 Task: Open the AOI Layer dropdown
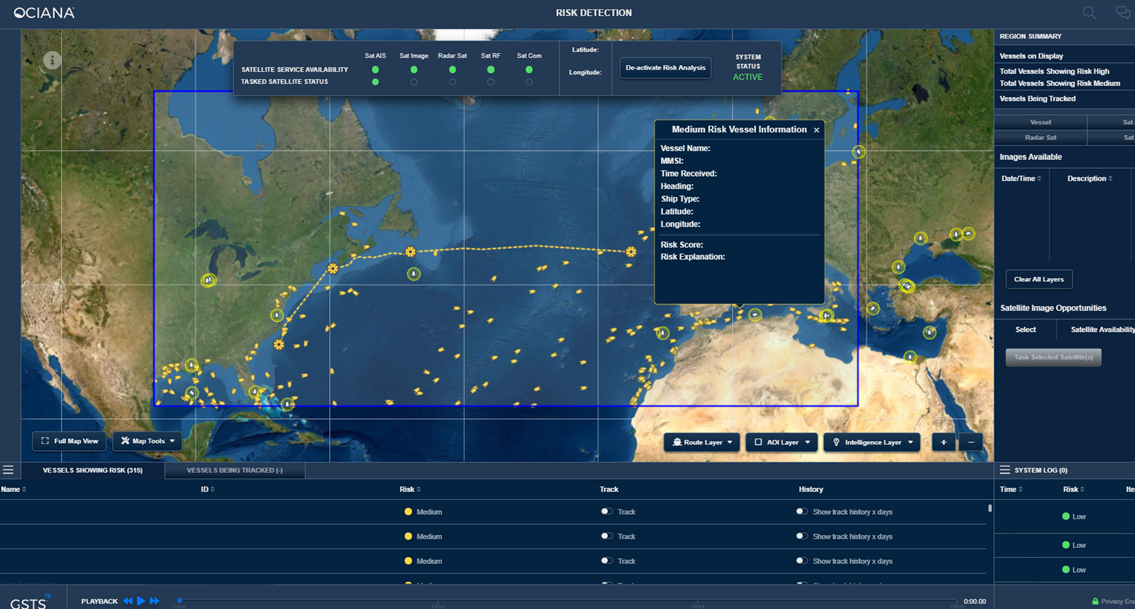(782, 442)
